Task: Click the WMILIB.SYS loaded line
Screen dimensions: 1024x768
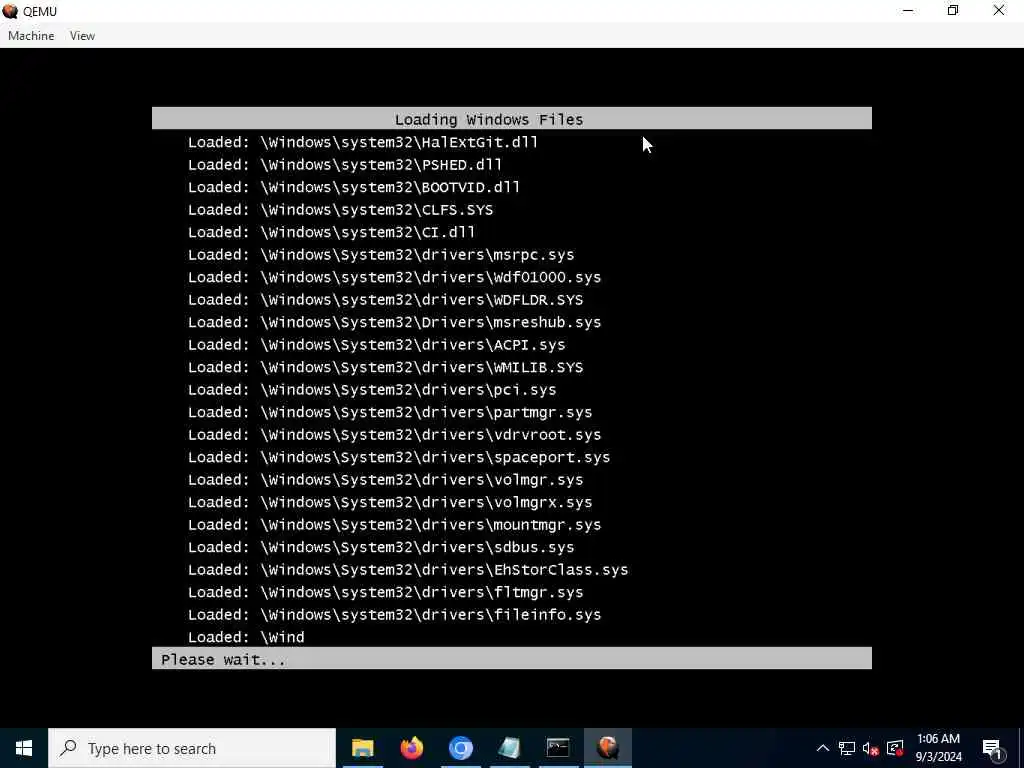Action: click(386, 368)
